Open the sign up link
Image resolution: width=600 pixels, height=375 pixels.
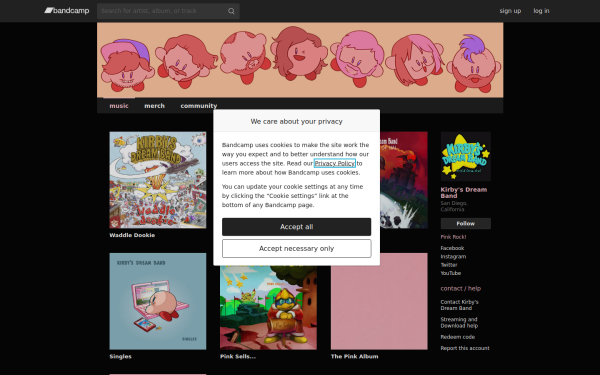point(510,11)
